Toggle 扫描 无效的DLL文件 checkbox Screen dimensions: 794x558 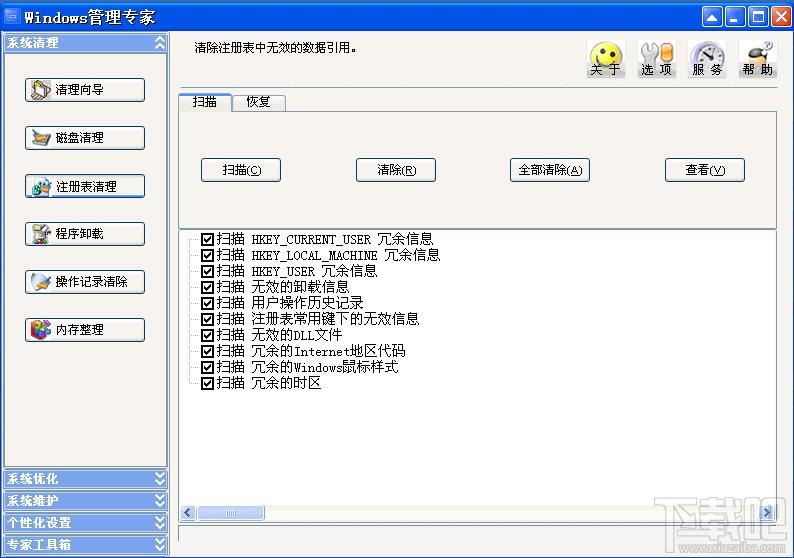coord(207,335)
